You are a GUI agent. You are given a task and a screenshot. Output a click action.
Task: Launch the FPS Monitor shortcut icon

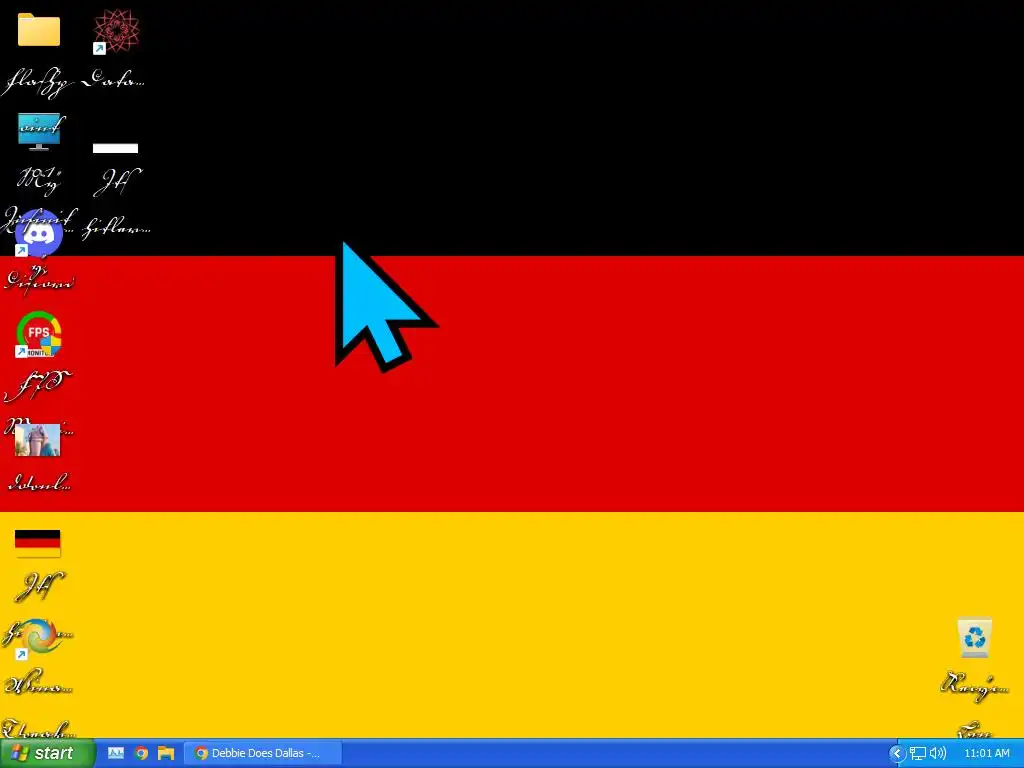tap(39, 334)
